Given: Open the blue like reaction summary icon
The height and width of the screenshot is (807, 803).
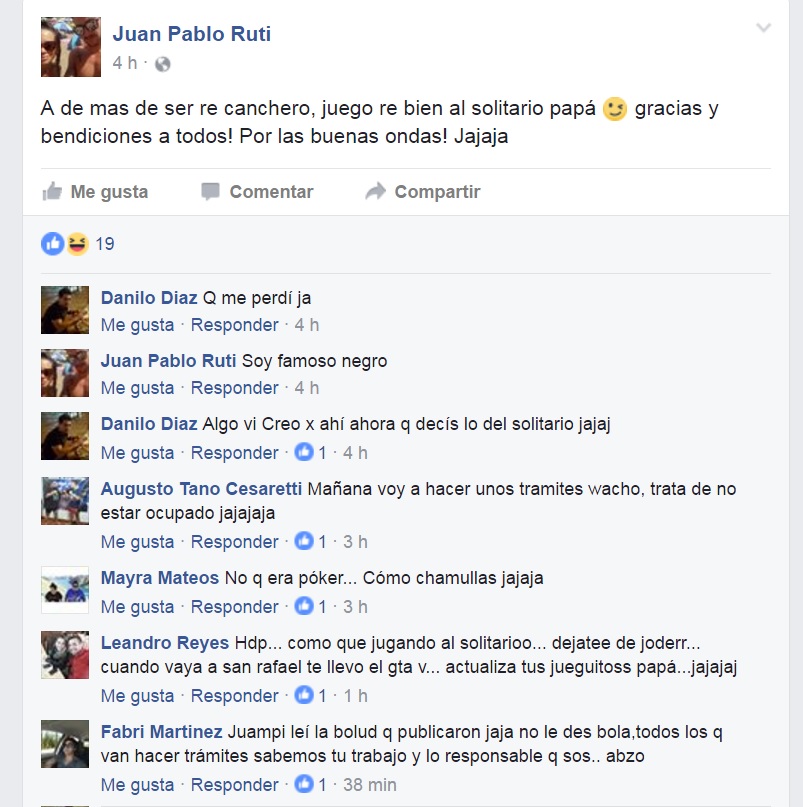Looking at the screenshot, I should pos(53,244).
